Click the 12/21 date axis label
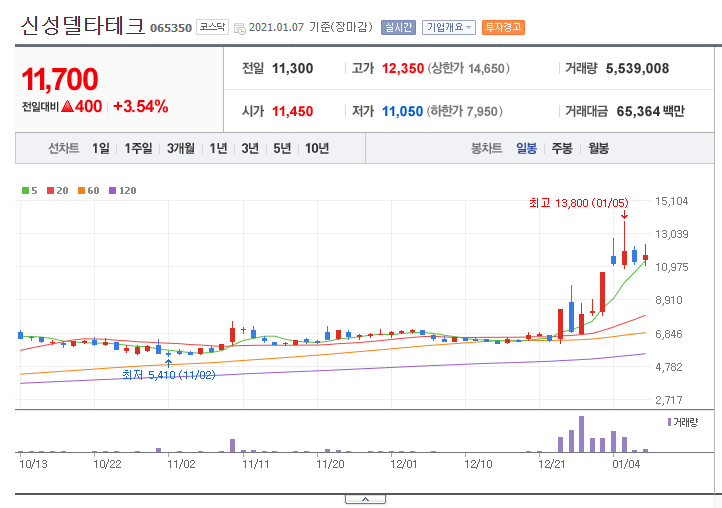Viewport: 722px width, 508px height. pos(552,464)
